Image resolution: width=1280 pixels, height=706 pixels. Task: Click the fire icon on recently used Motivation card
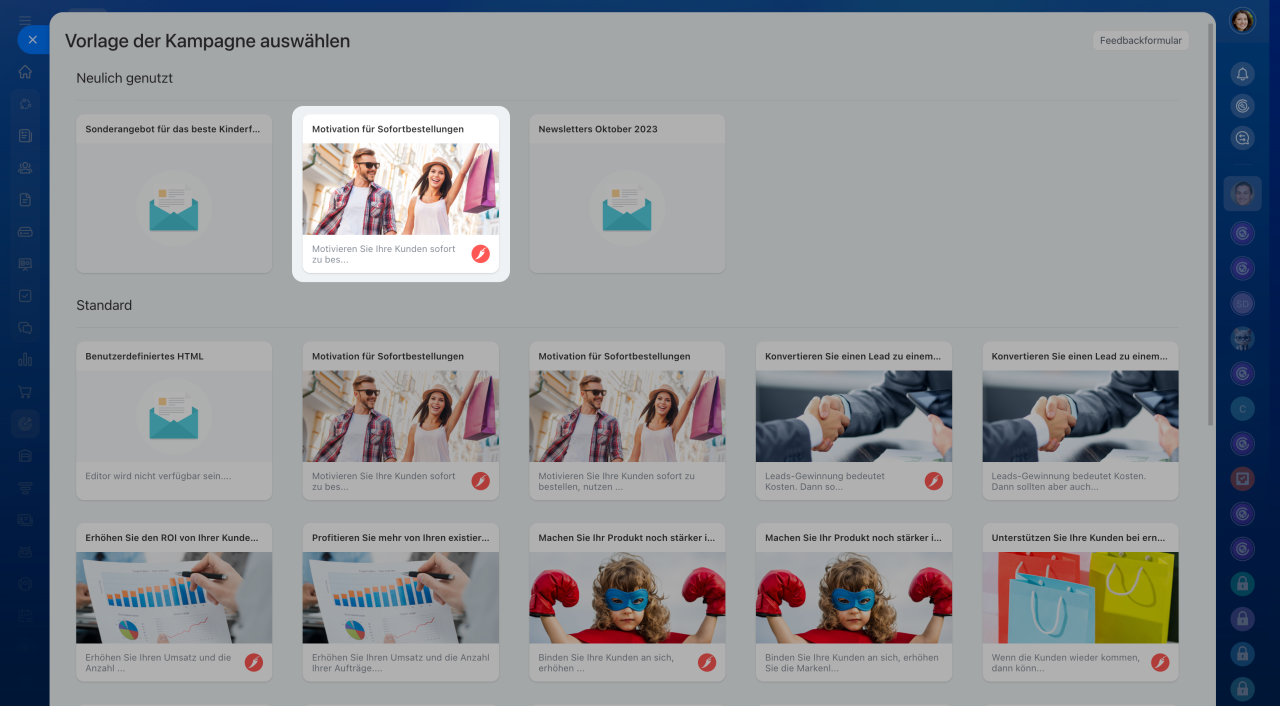[x=481, y=254]
